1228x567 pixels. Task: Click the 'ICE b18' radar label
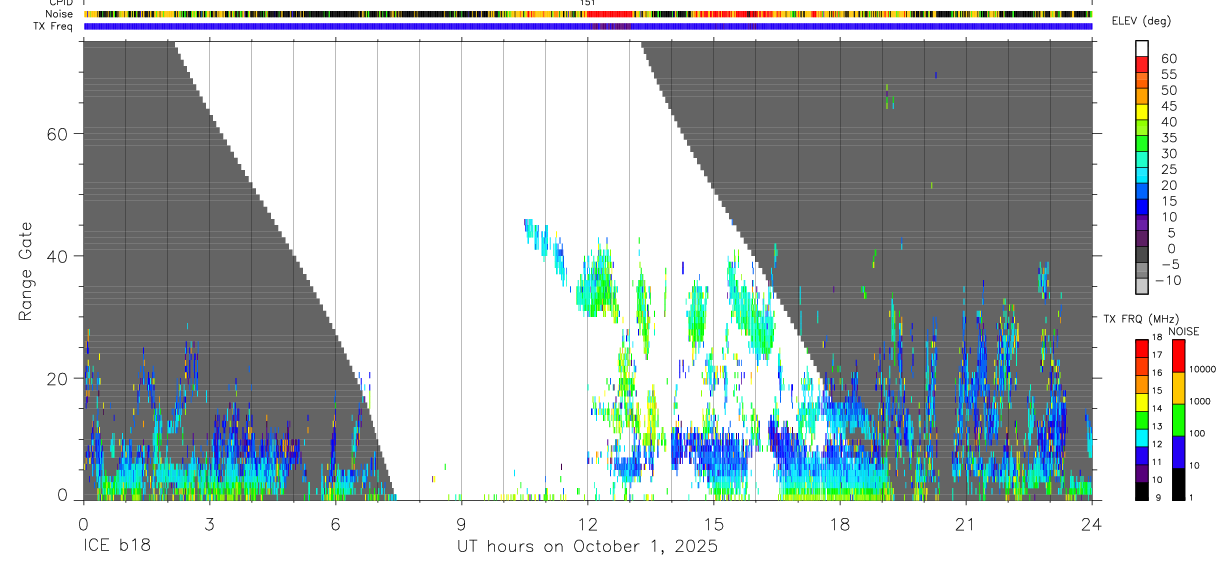coord(115,547)
